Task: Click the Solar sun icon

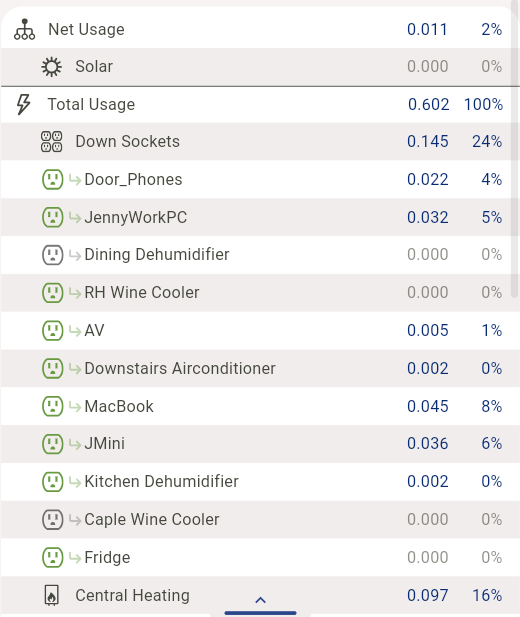Action: 52,67
